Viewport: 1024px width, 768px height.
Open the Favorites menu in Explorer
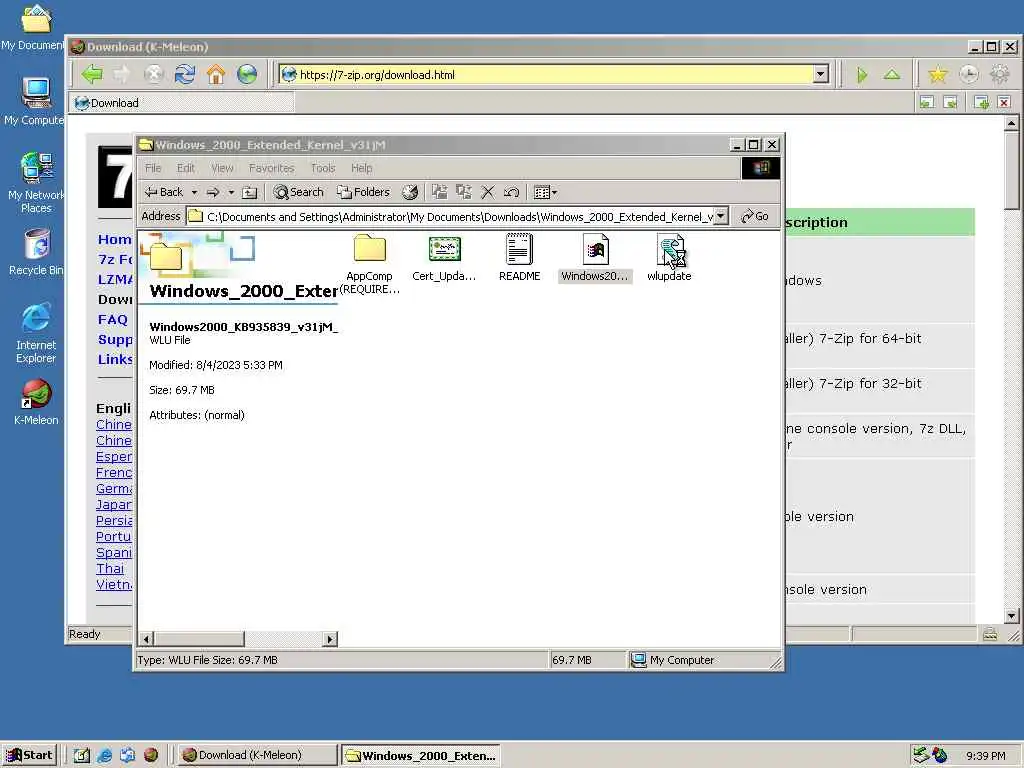pos(271,168)
